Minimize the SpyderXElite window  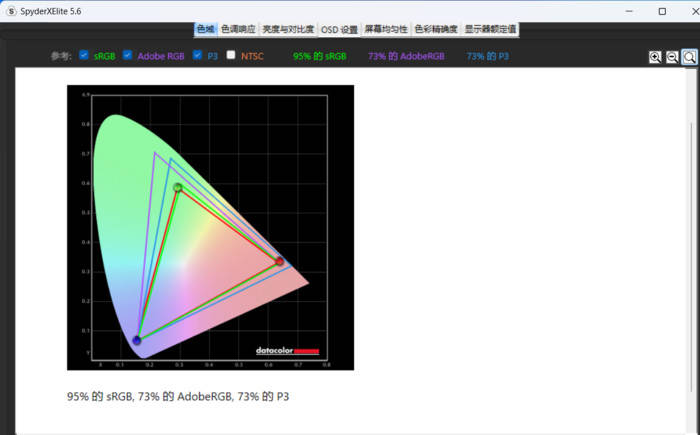pyautogui.click(x=629, y=11)
